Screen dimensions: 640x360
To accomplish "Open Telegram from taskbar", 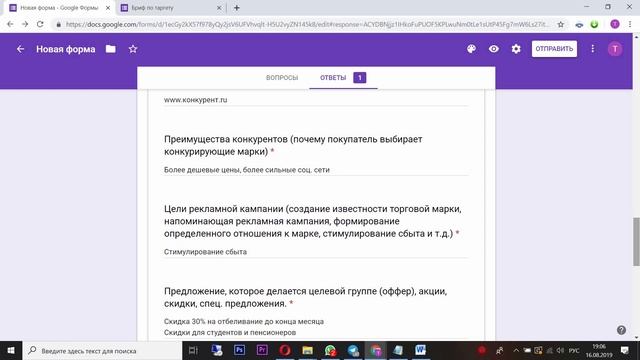I will (353, 350).
